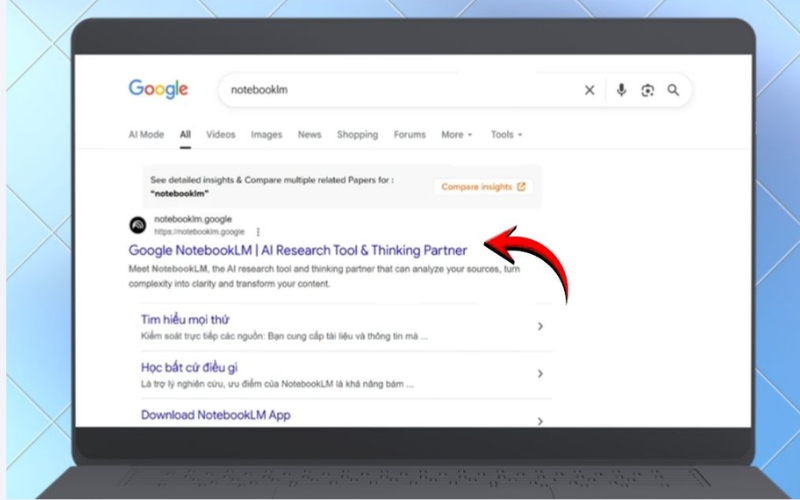Viewport: 800px width, 500px height.
Task: Click the Google logo
Action: 158,89
